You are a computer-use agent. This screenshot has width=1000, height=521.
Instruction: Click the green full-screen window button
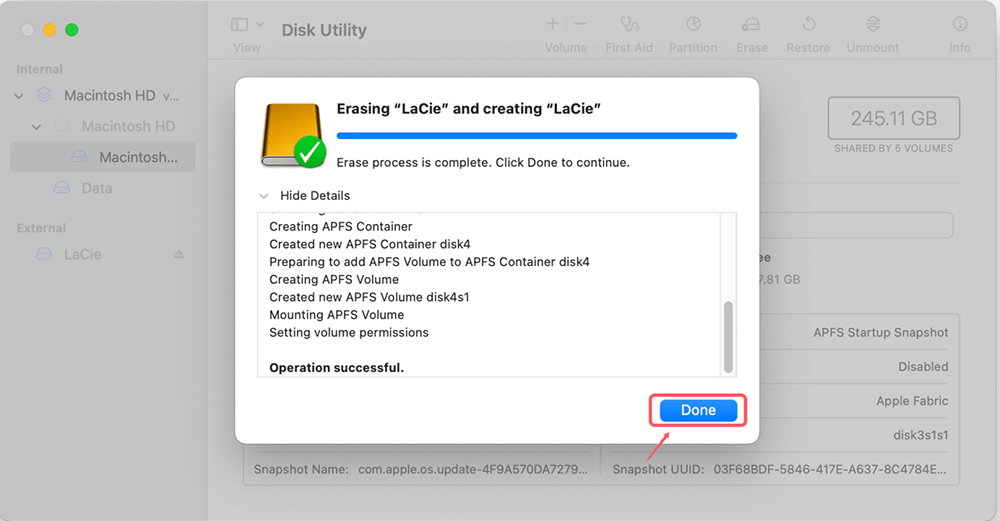[x=71, y=30]
